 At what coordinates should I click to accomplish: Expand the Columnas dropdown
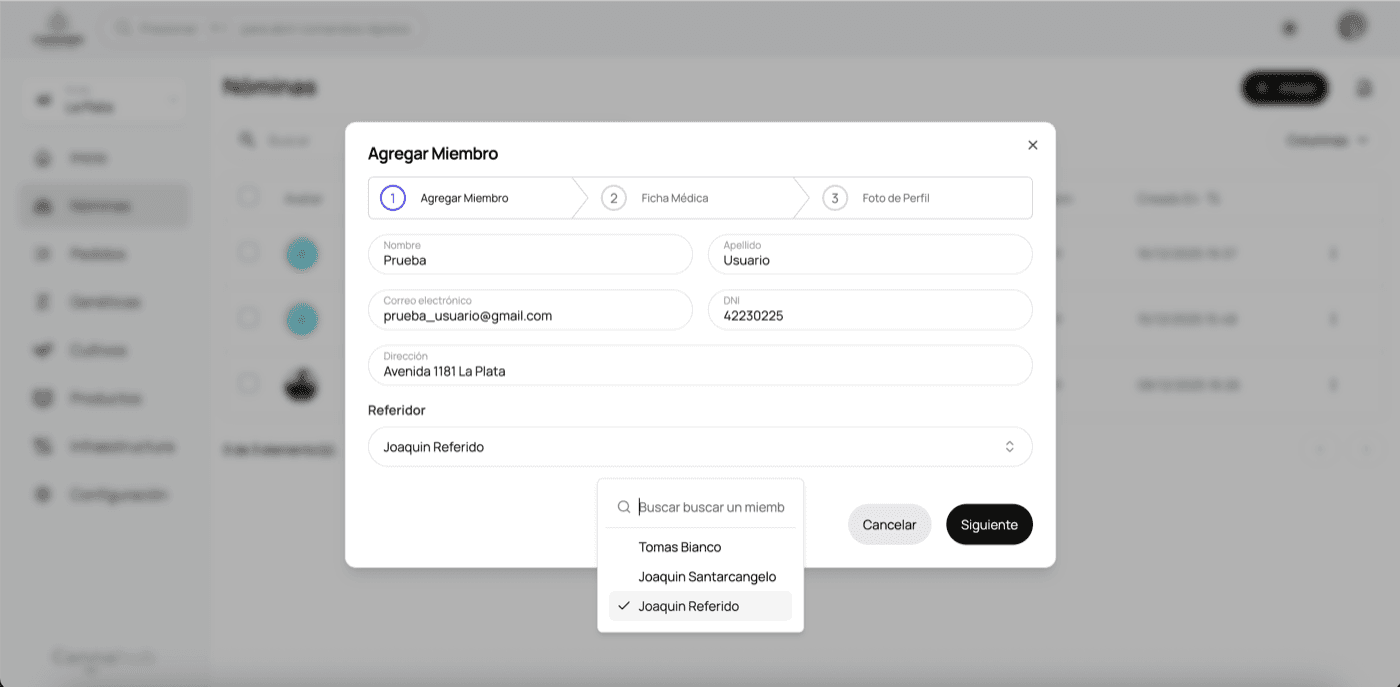pyautogui.click(x=1326, y=141)
